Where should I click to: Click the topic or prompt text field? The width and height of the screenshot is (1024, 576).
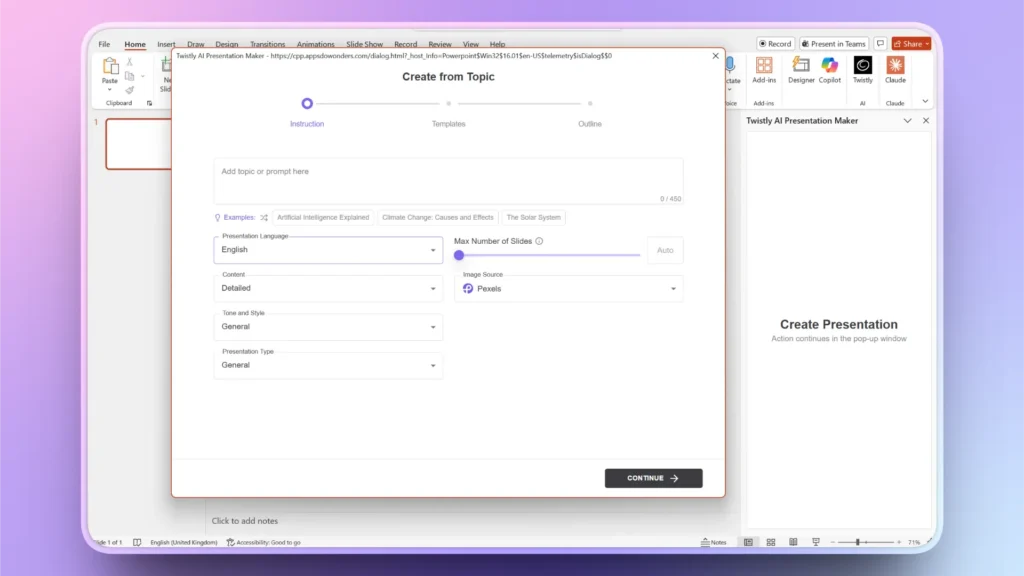coord(448,181)
